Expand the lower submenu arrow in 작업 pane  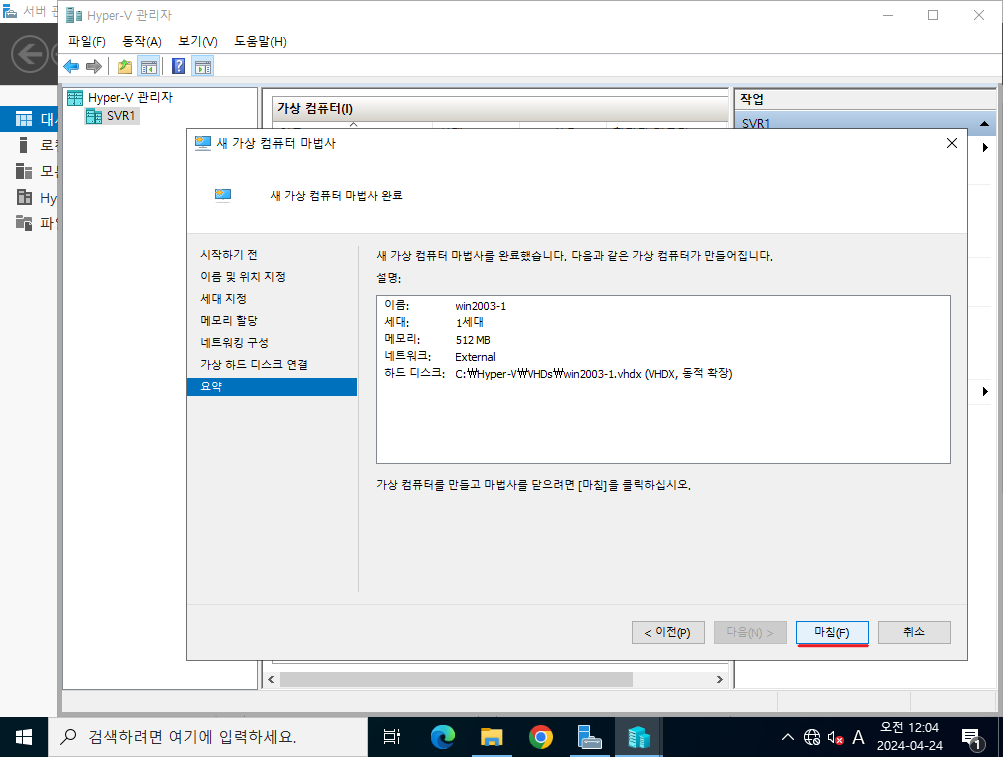pyautogui.click(x=985, y=391)
